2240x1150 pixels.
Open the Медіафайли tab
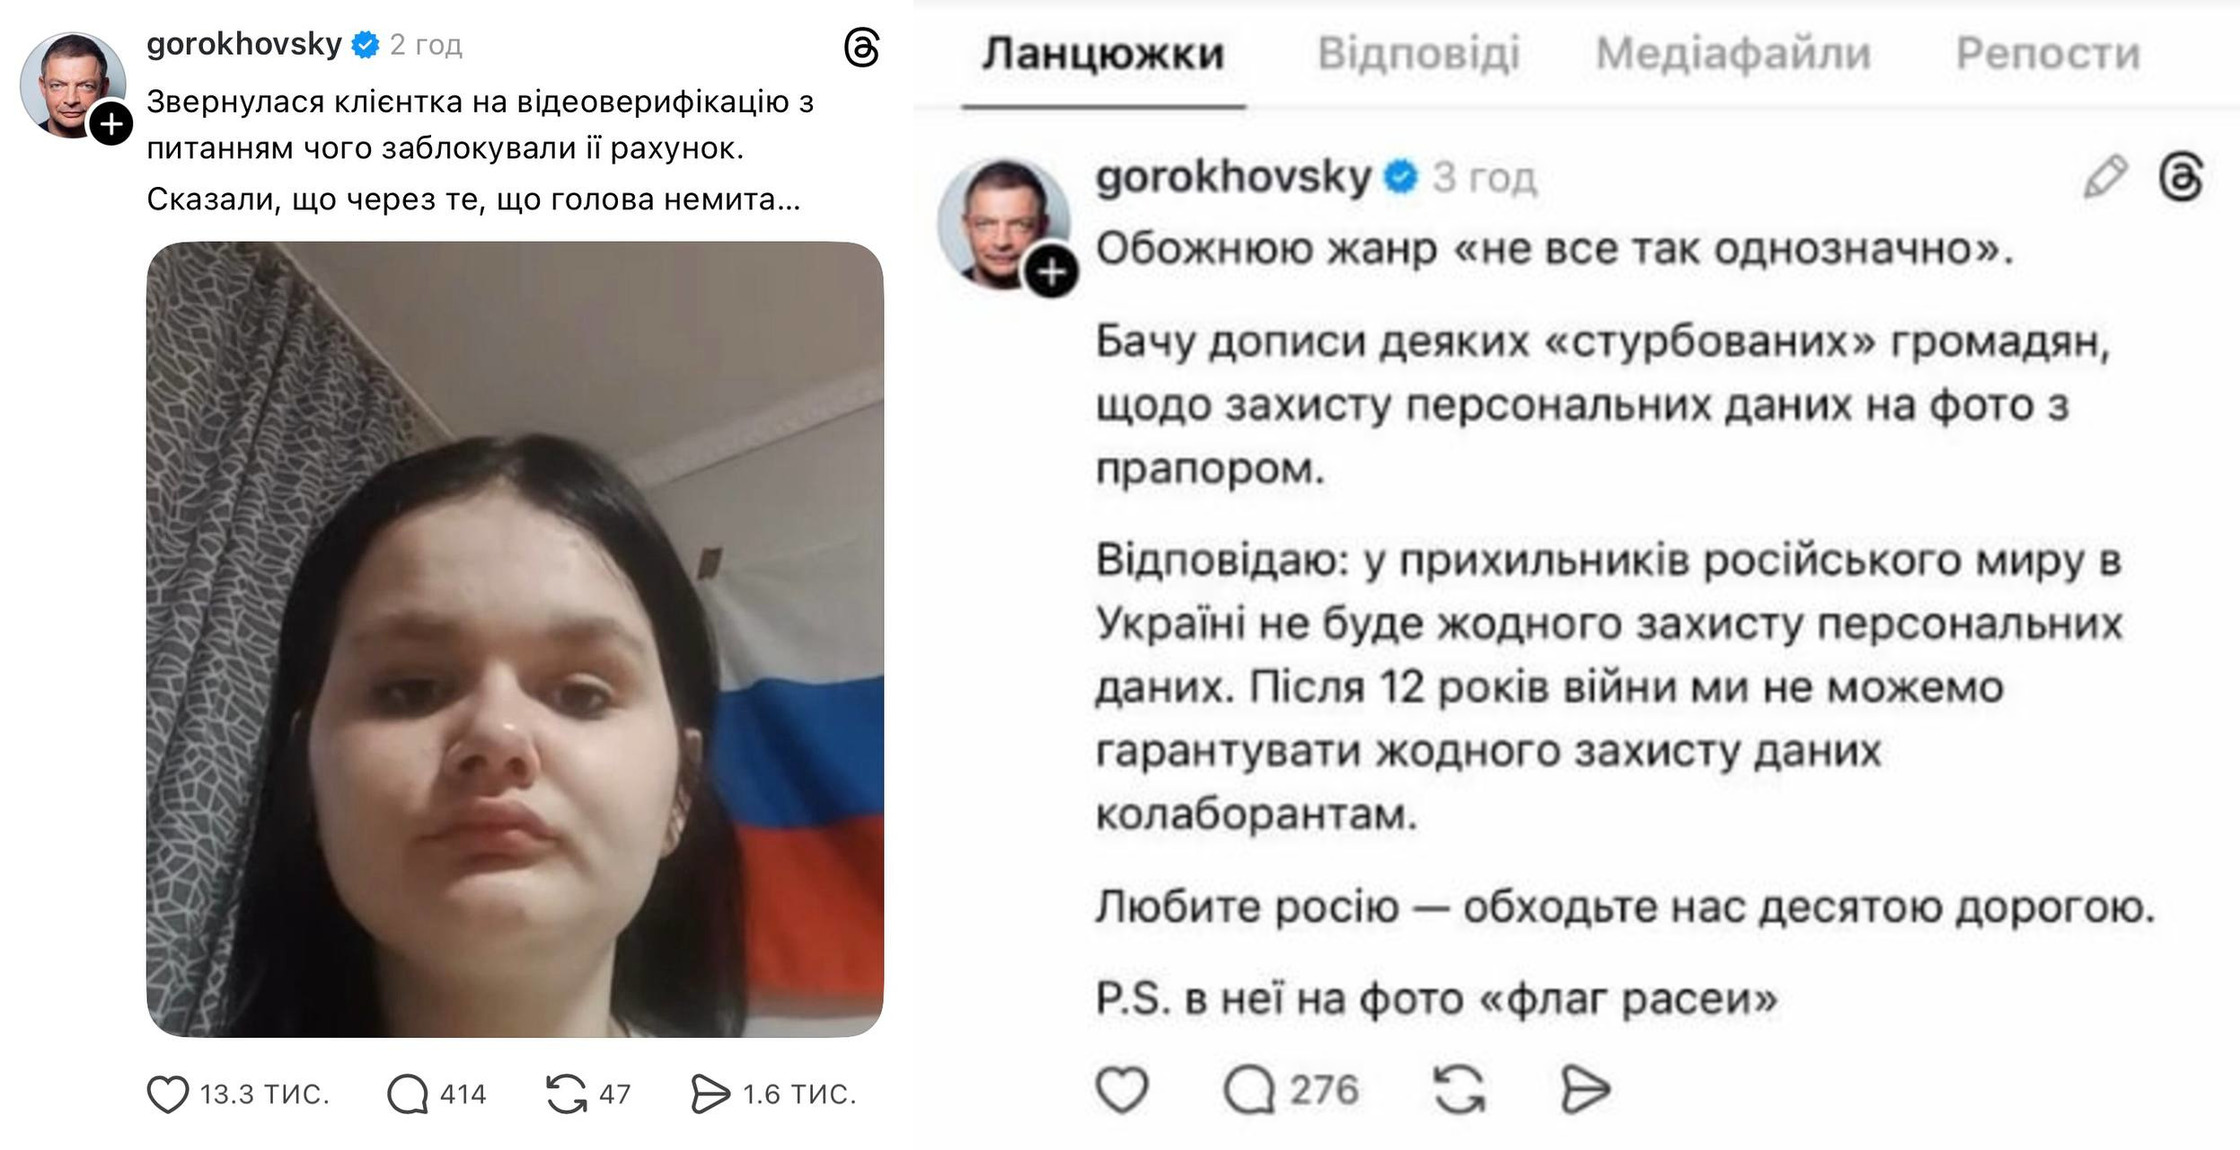1733,54
